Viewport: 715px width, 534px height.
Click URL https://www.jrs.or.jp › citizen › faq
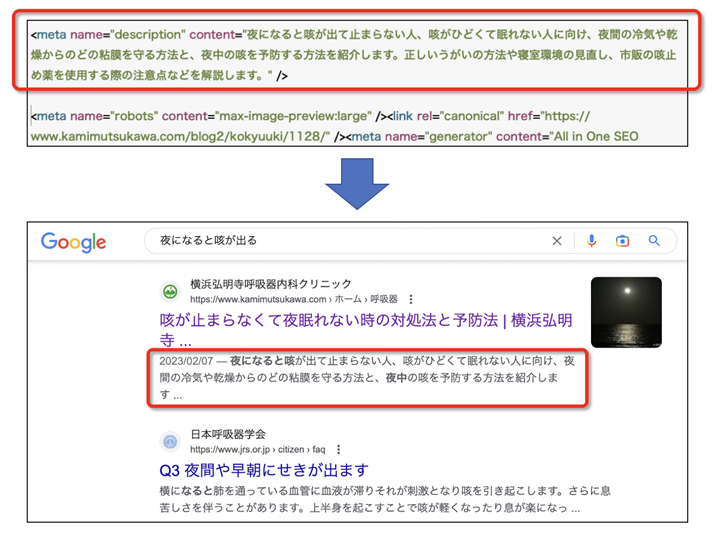(x=258, y=450)
